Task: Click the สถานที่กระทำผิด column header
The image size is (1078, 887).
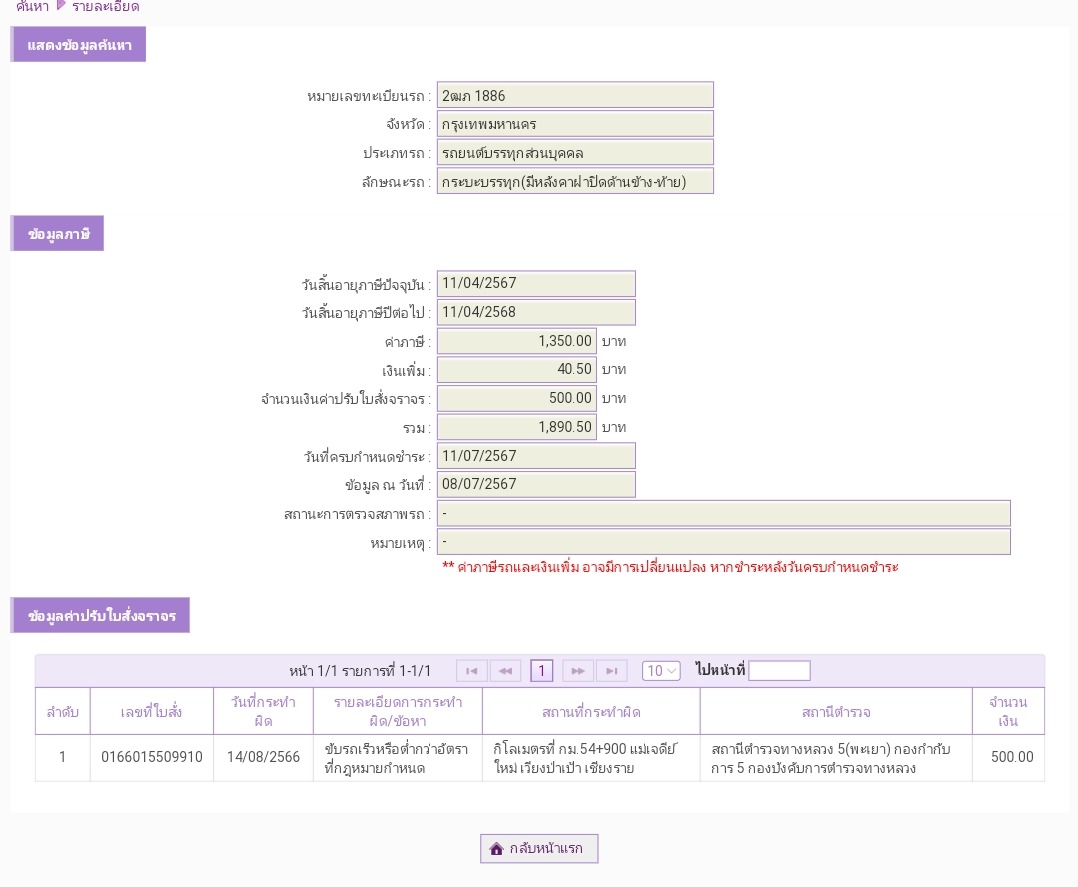Action: coord(591,712)
